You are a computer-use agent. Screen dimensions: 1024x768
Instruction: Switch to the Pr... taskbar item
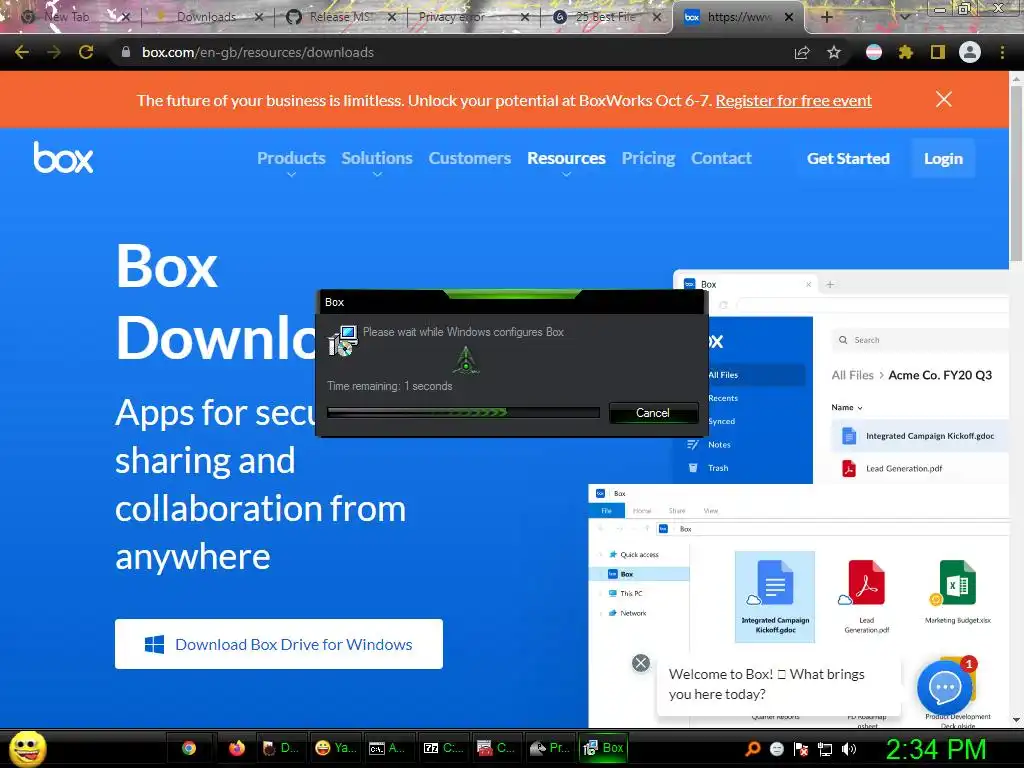(551, 748)
